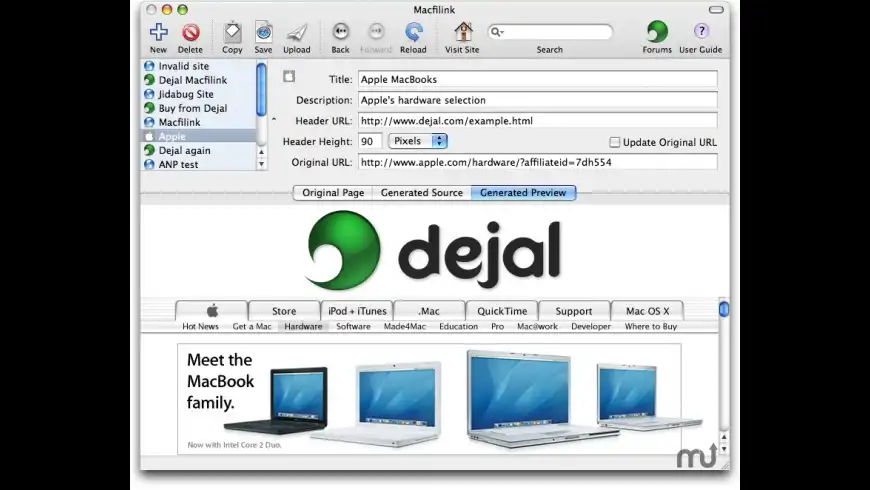Screen dimensions: 870x490
Task: Click the Forward toolbar icon
Action: click(x=376, y=32)
